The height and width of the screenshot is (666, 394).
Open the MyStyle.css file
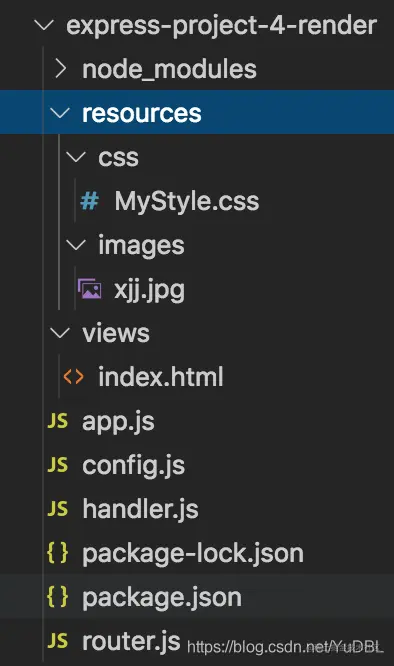[187, 201]
